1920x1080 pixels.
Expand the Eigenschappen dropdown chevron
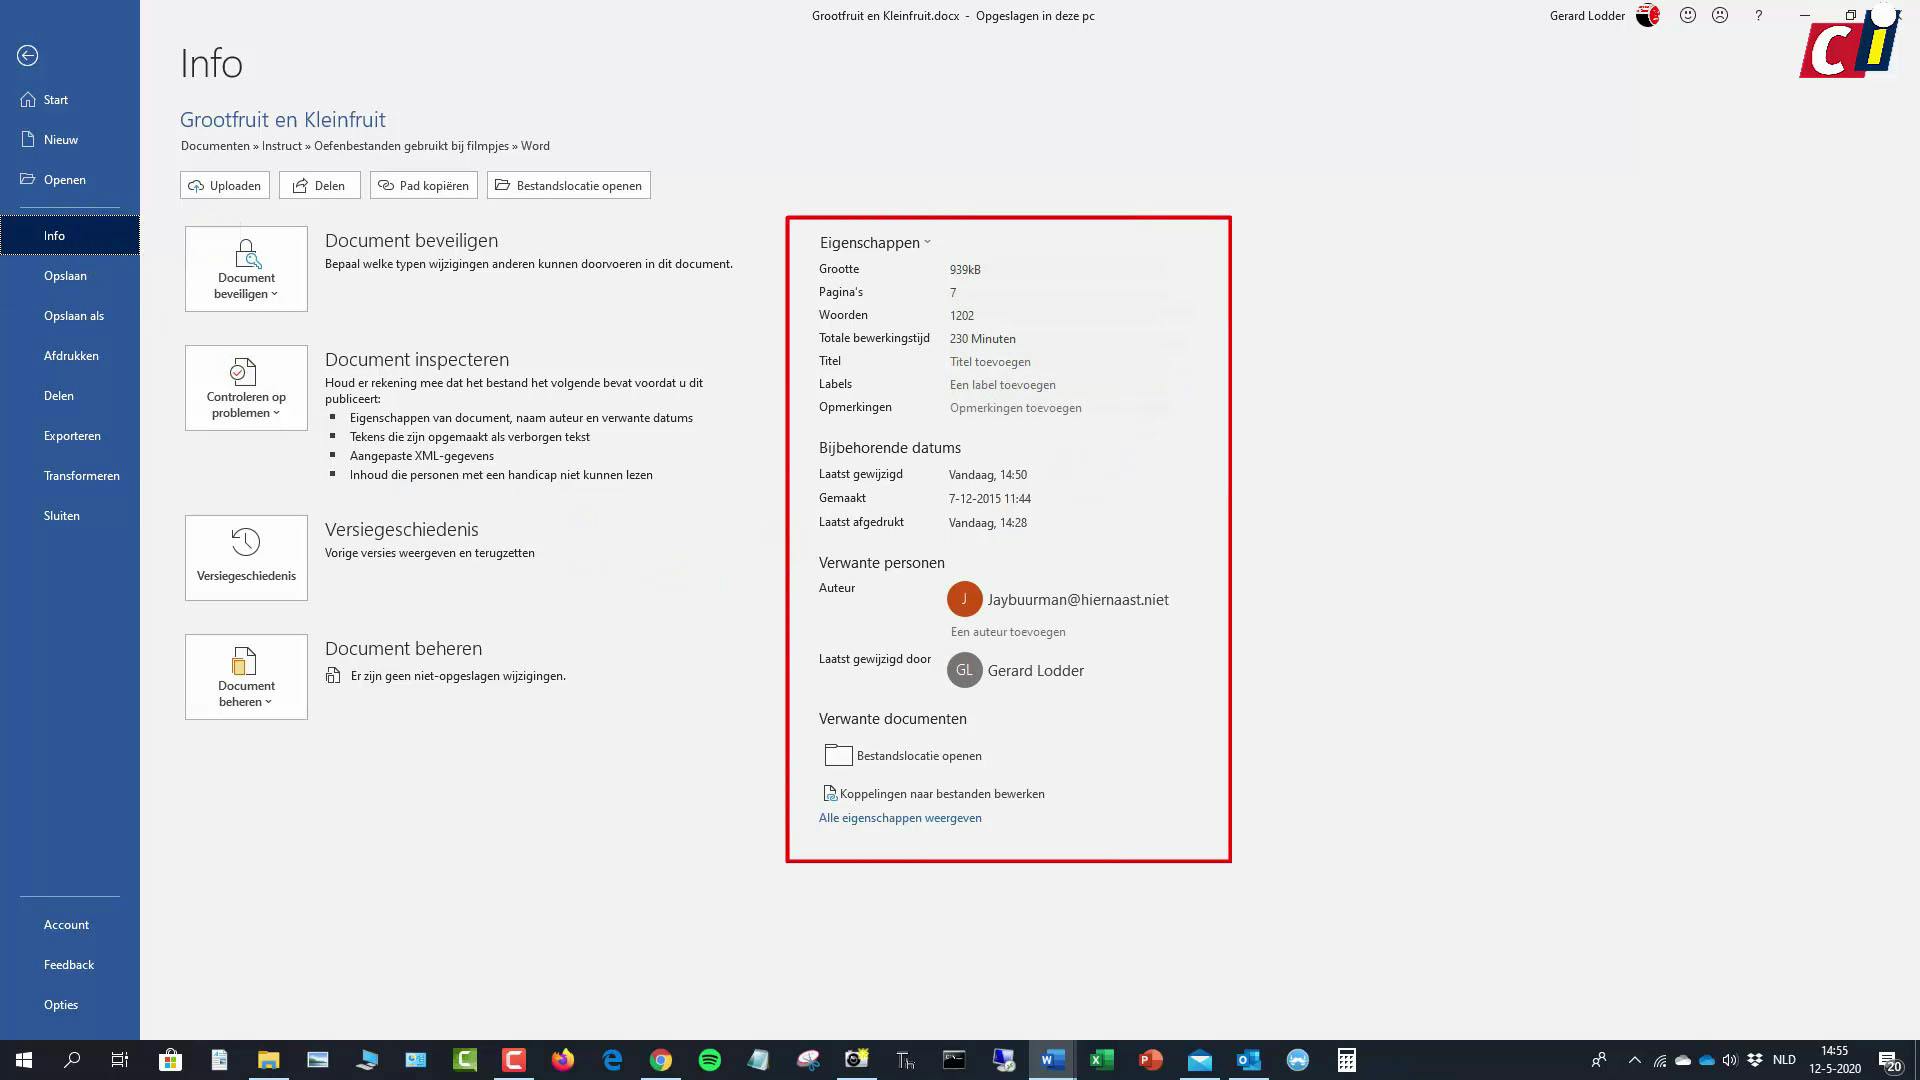coord(927,242)
